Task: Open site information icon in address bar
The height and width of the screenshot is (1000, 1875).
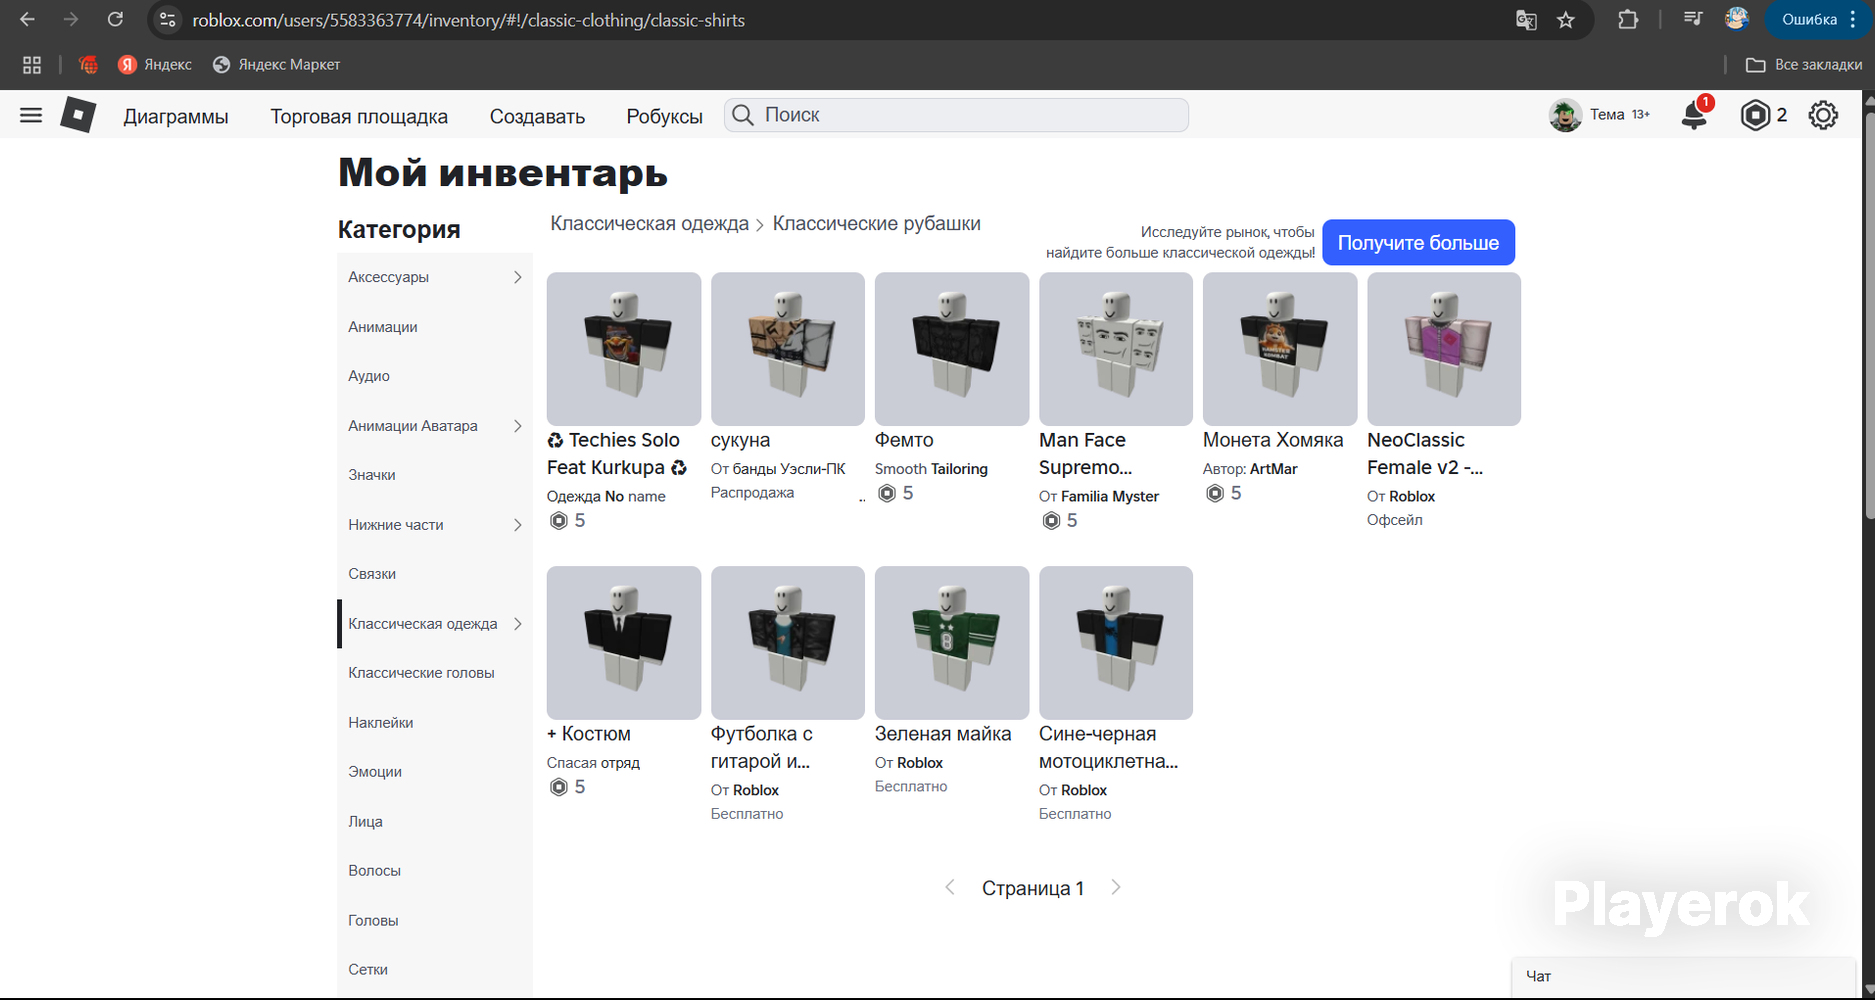Action: 168,20
